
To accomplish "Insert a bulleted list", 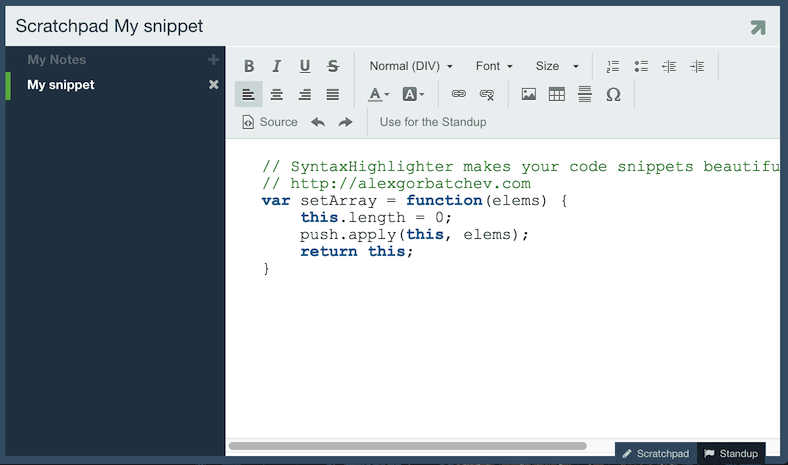I will (641, 66).
